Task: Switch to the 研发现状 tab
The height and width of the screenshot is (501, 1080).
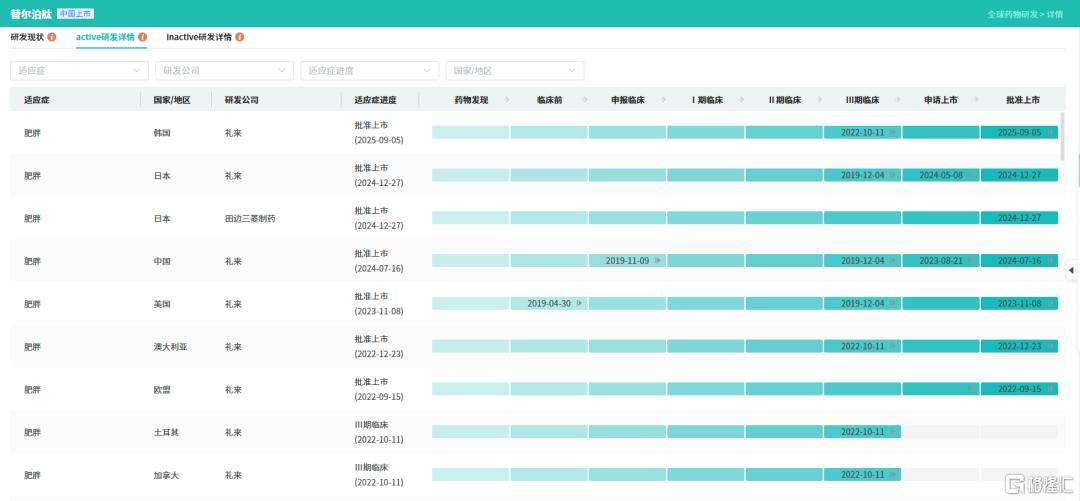Action: pos(27,37)
